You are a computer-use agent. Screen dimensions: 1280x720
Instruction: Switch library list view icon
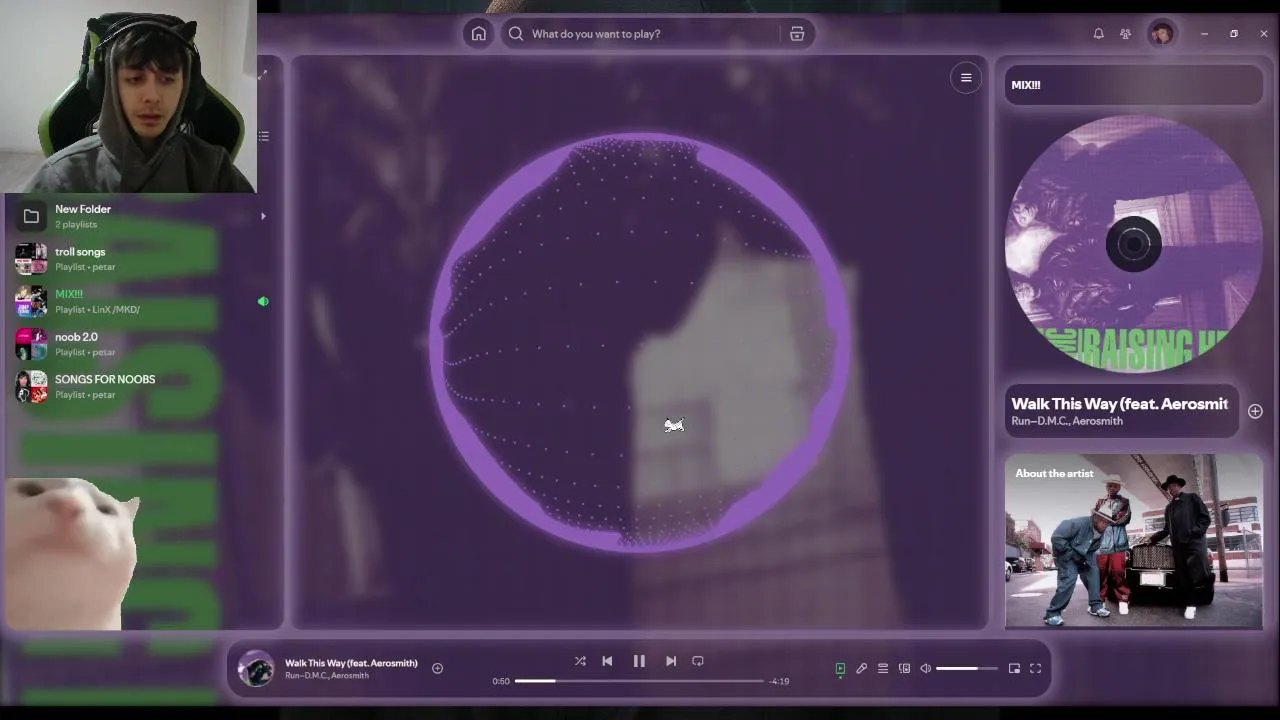263,136
